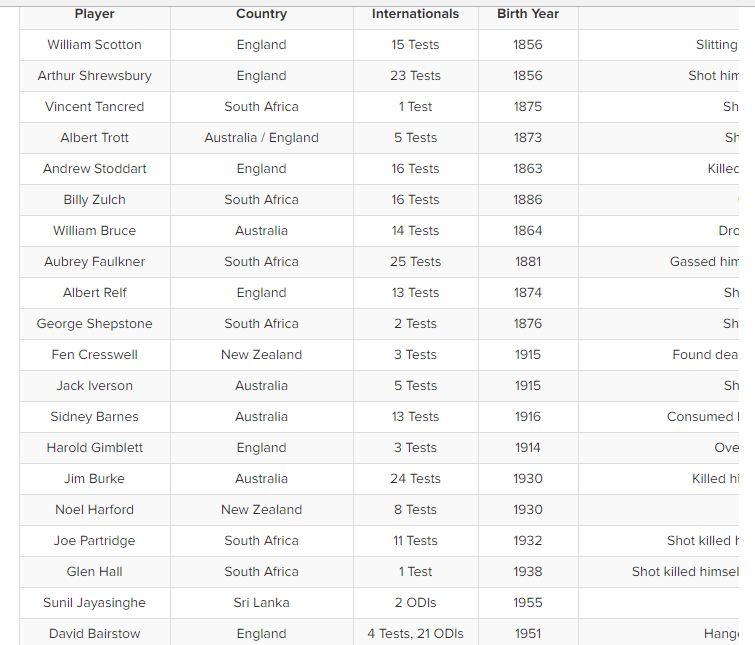The image size is (755, 645).
Task: Select Billy Zulch's birth year 1886
Action: (528, 200)
